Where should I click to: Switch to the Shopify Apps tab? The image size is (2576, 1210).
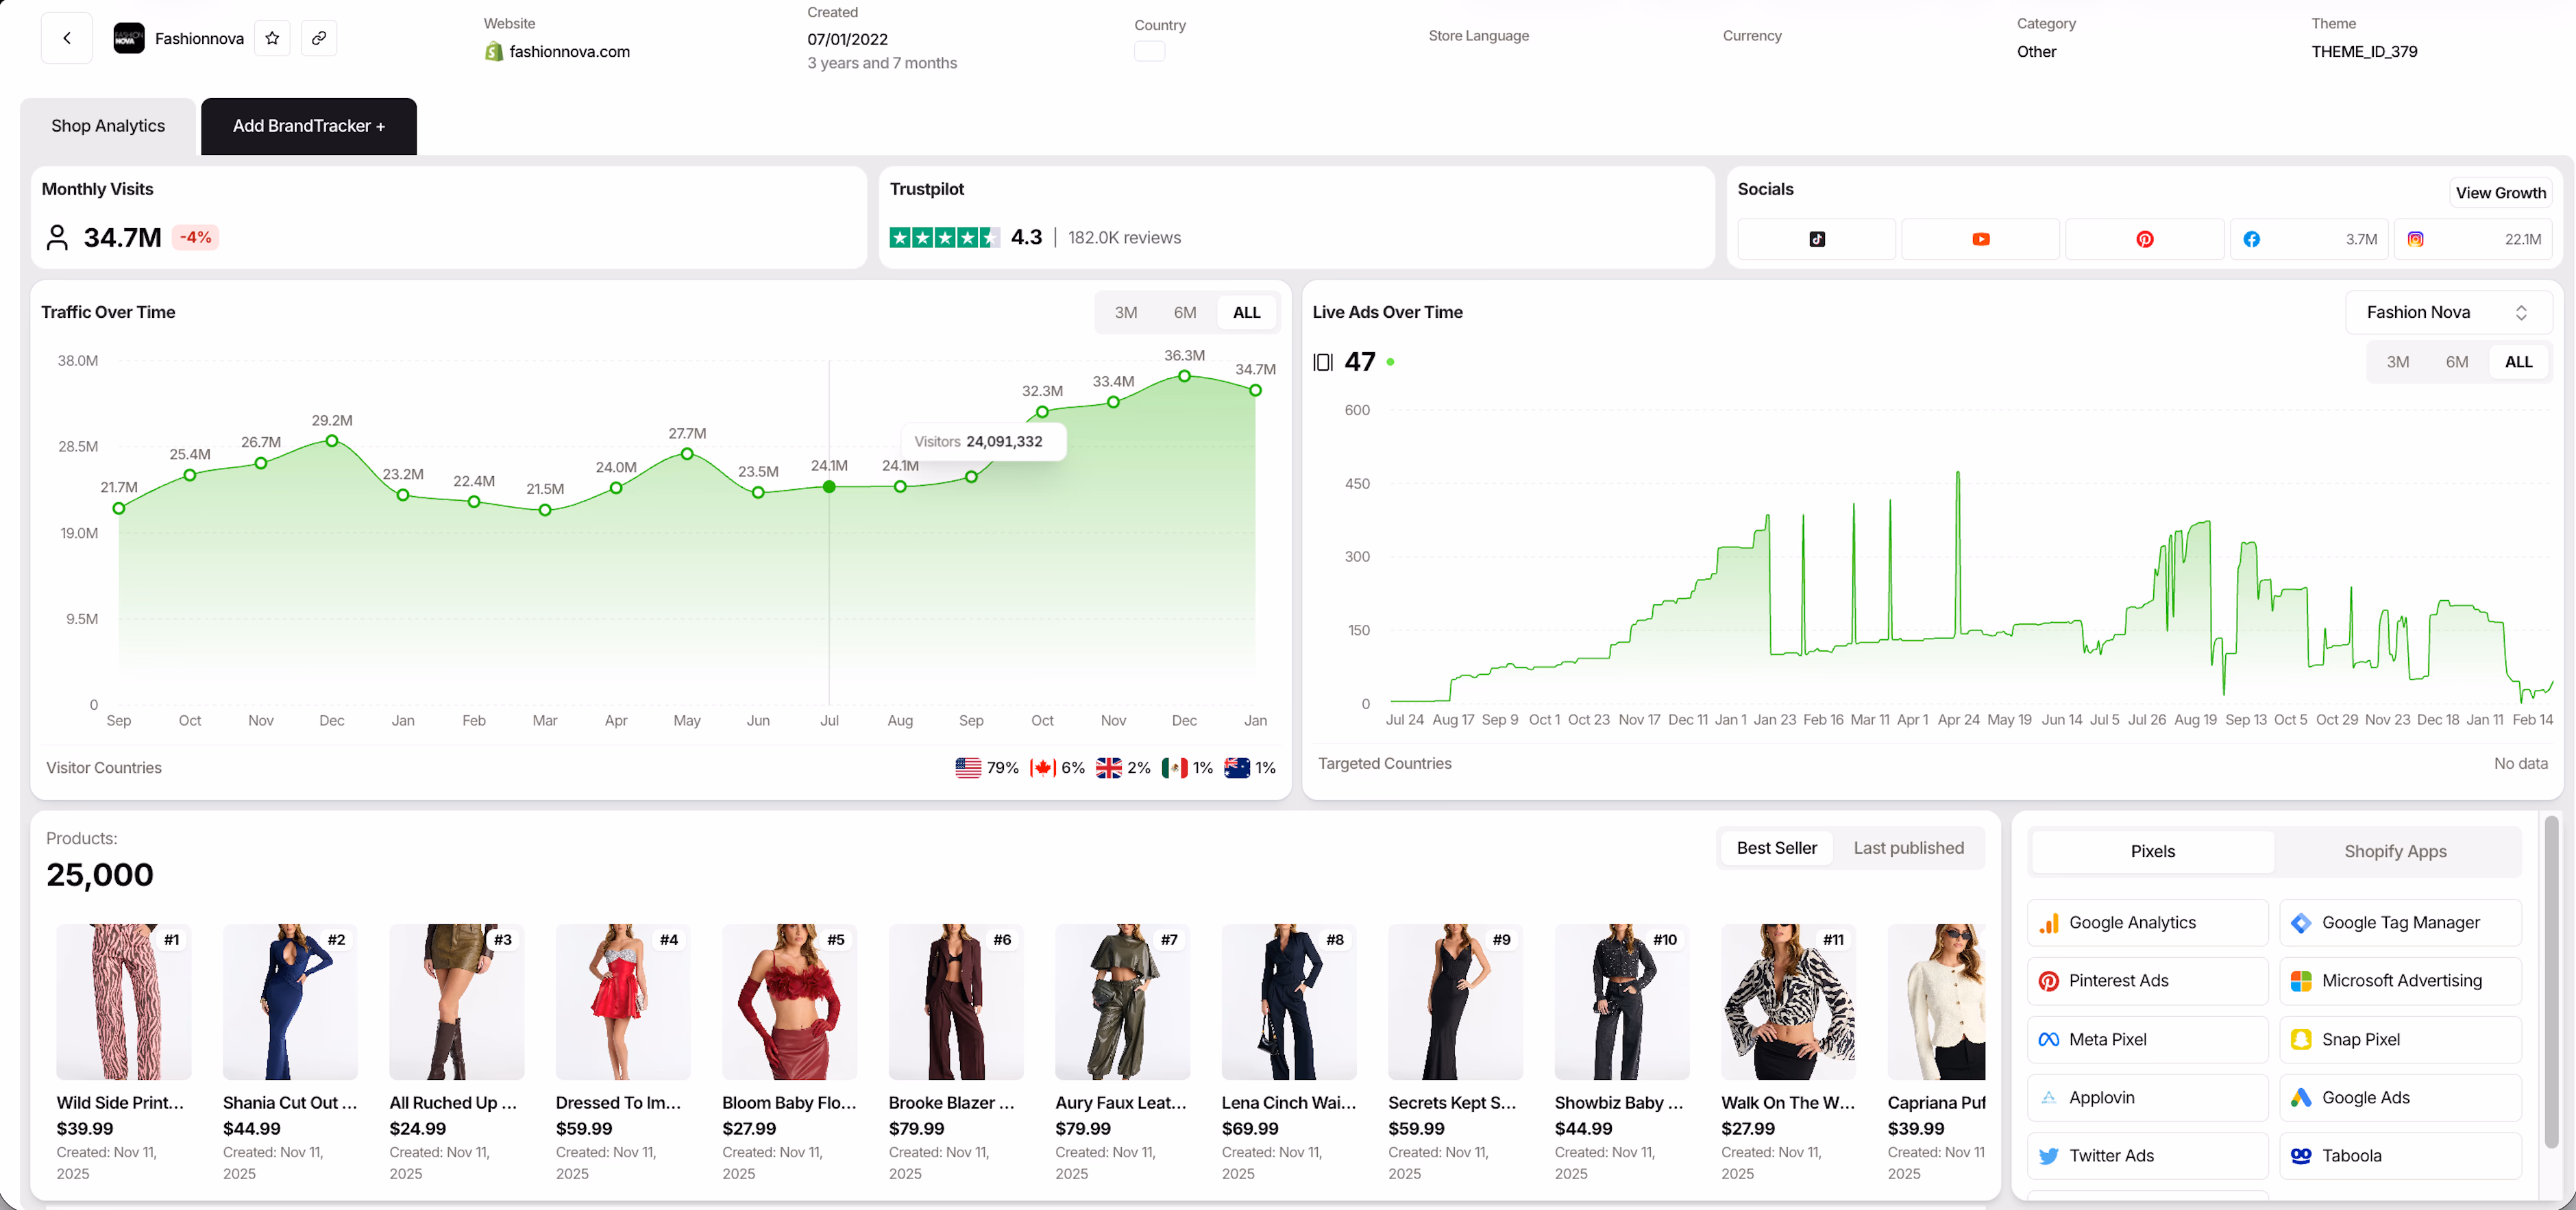[2395, 851]
